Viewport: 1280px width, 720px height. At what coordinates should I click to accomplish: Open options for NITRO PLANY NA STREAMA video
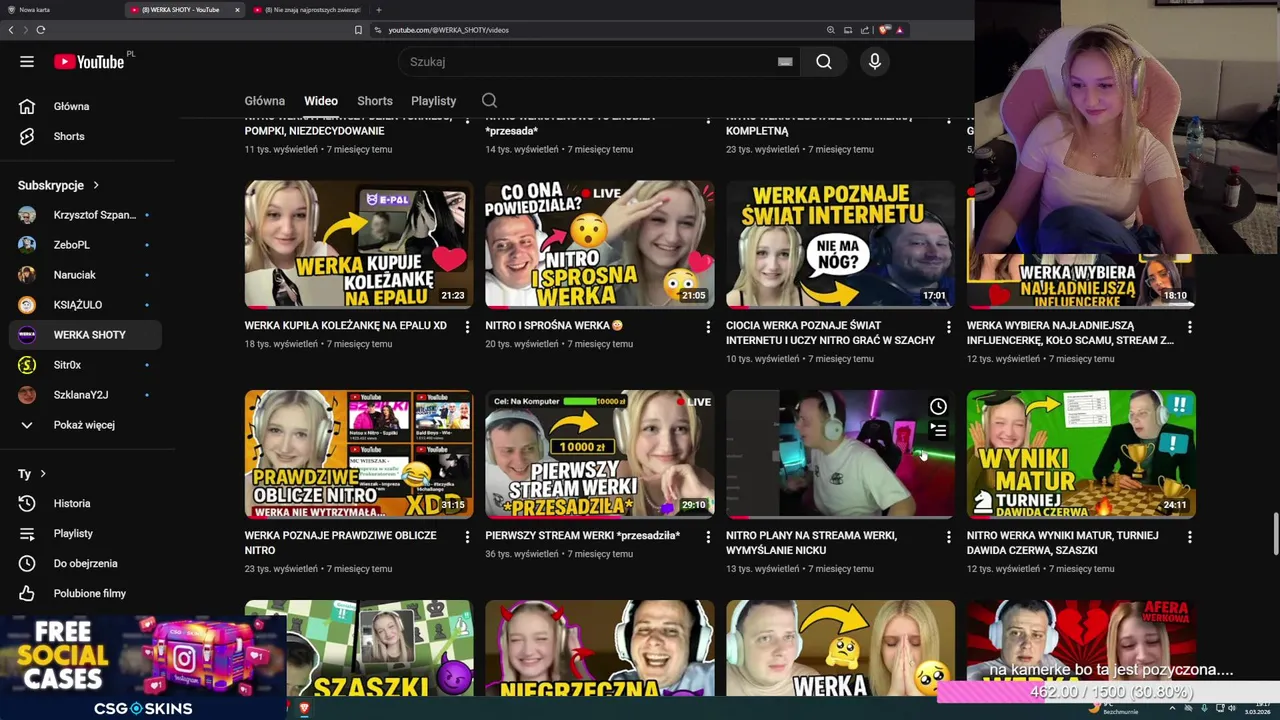(949, 537)
